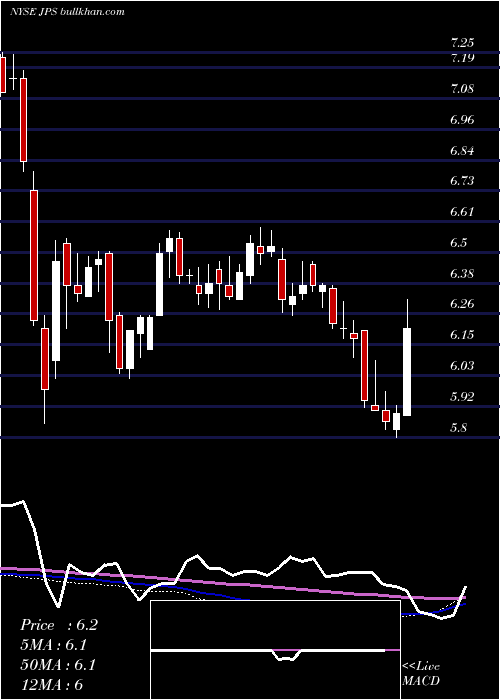Select the tallest red candlestick near 6.73

click(34, 255)
